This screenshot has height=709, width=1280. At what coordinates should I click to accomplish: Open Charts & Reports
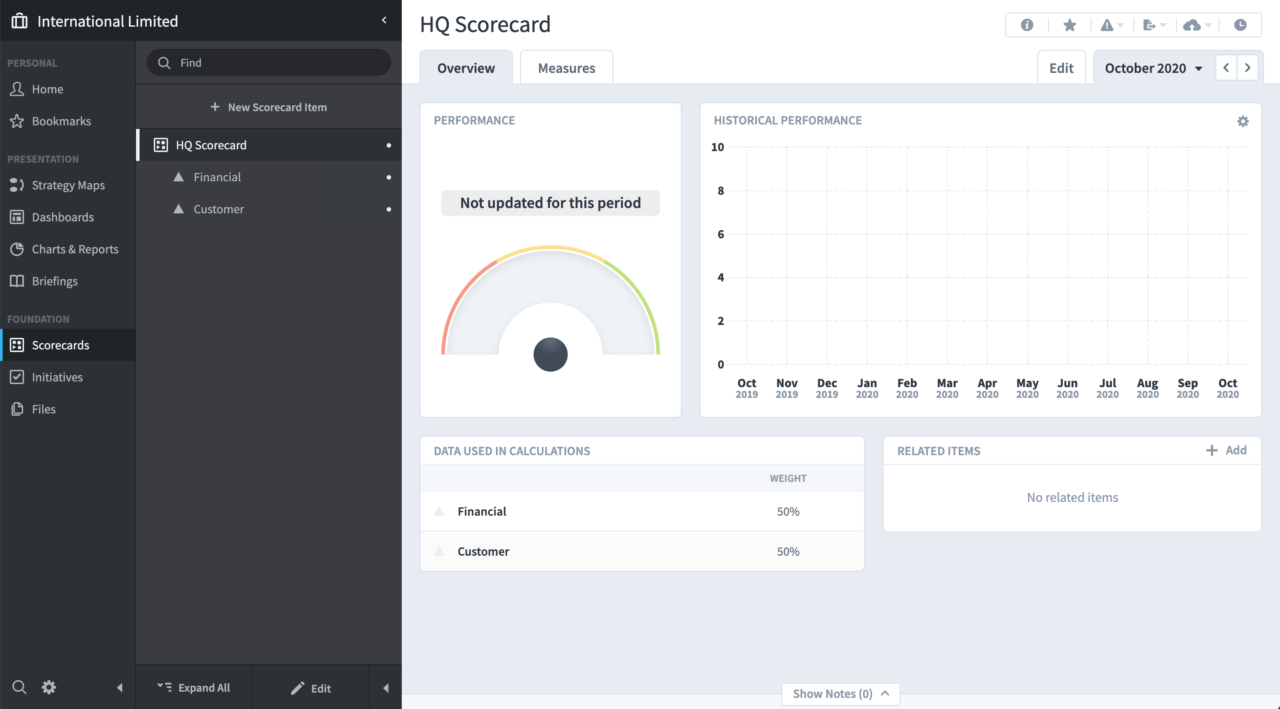click(x=17, y=249)
